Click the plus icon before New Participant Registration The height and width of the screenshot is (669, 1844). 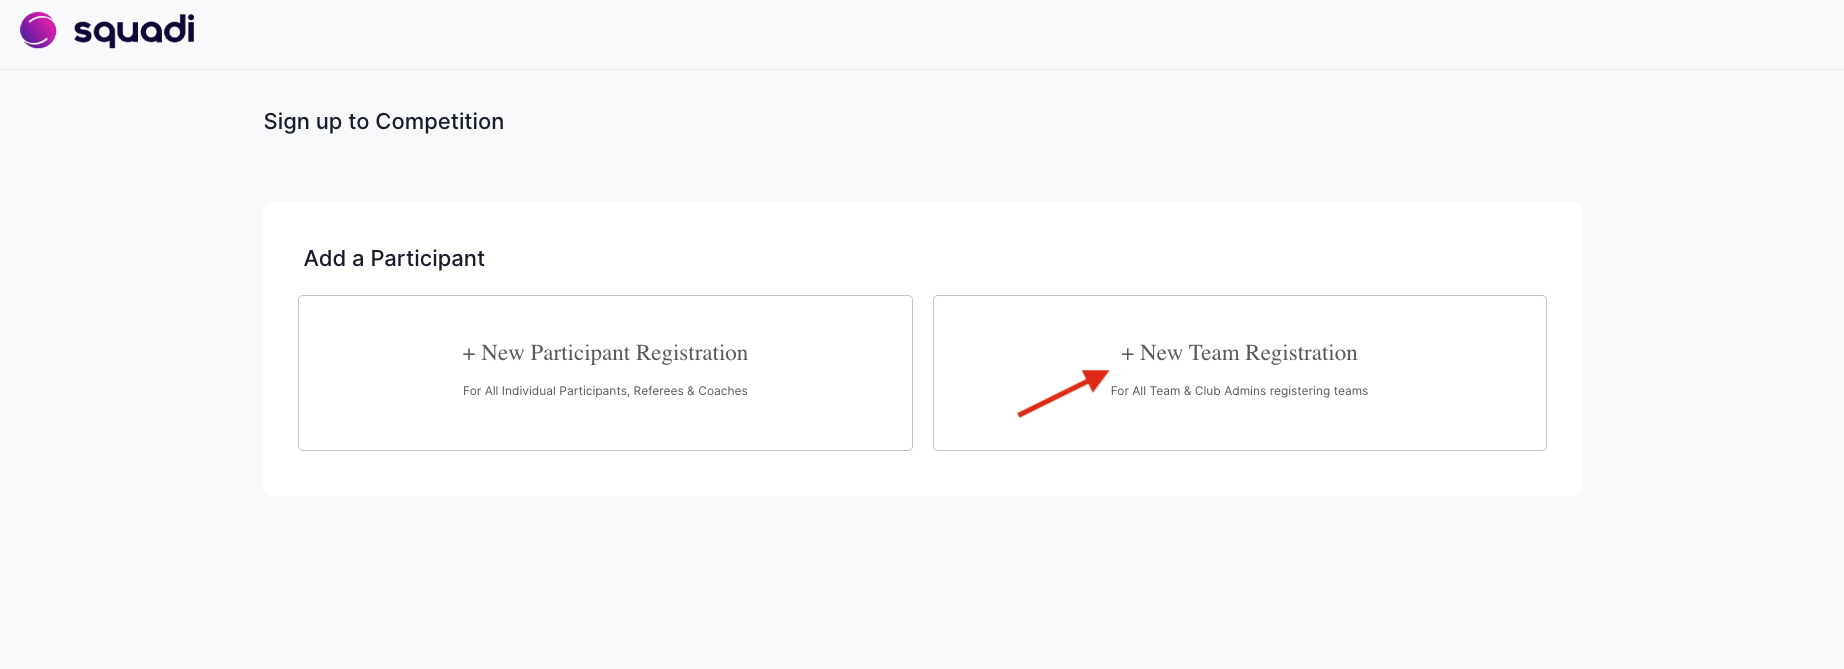click(x=469, y=354)
